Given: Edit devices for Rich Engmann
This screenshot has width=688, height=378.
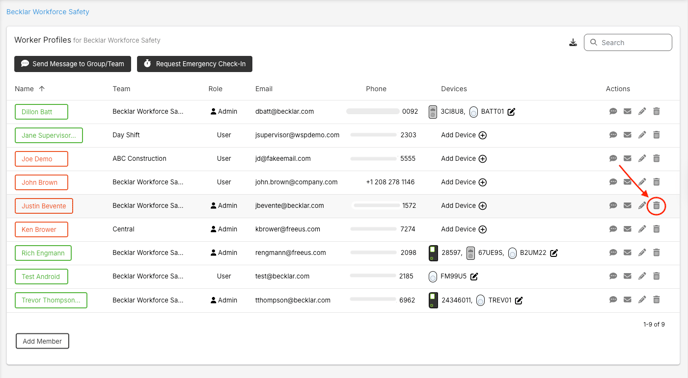Looking at the screenshot, I should (554, 253).
